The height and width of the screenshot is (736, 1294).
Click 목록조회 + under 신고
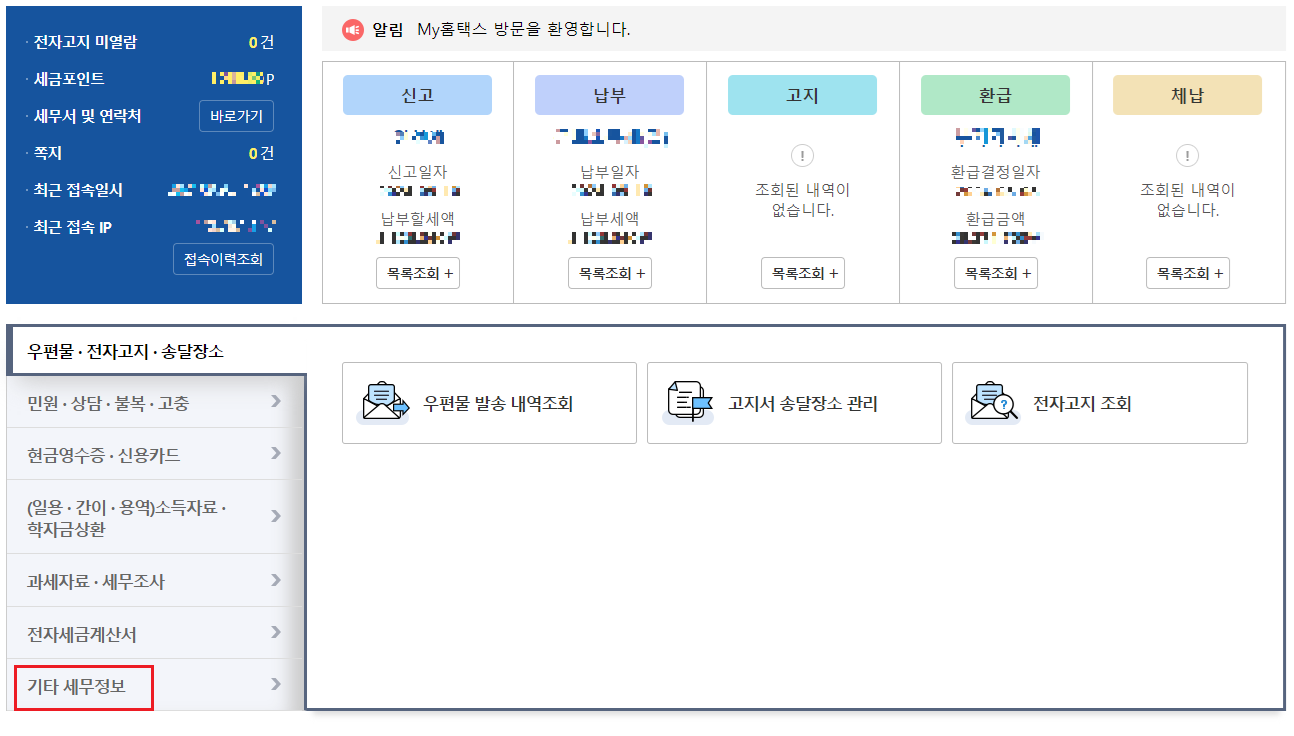[417, 273]
